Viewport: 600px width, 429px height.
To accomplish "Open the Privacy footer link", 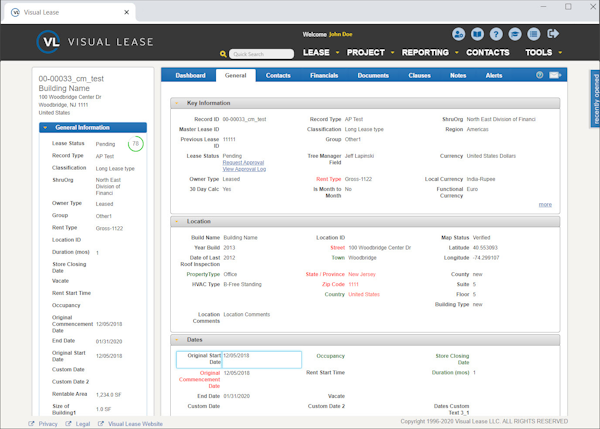I will tap(48, 424).
